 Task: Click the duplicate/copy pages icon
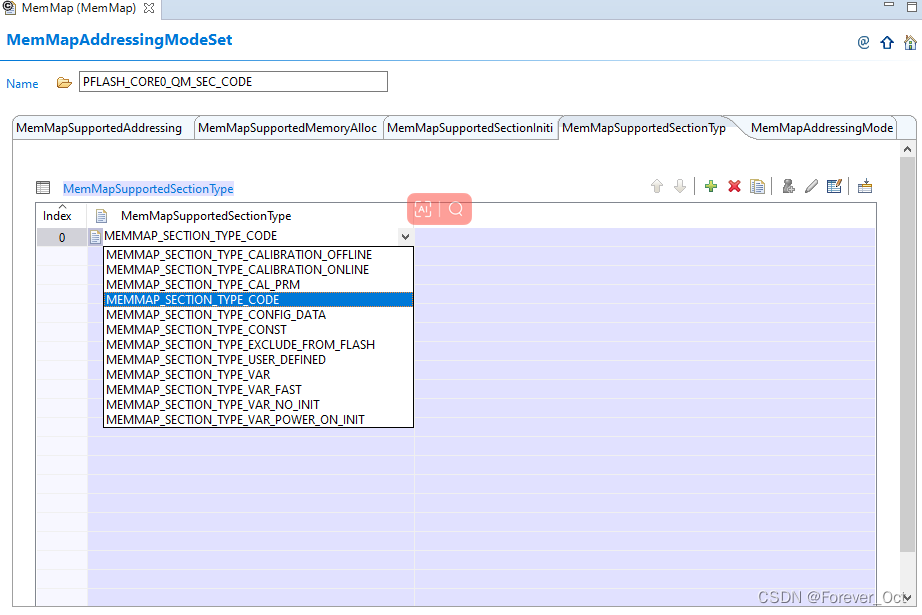[757, 186]
